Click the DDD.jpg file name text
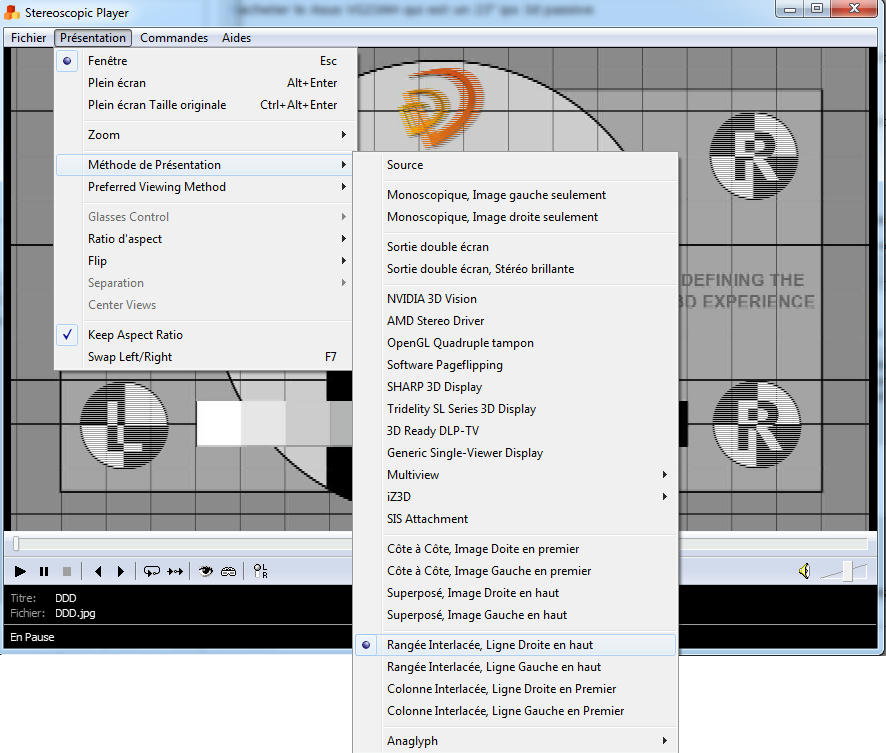 pos(75,613)
